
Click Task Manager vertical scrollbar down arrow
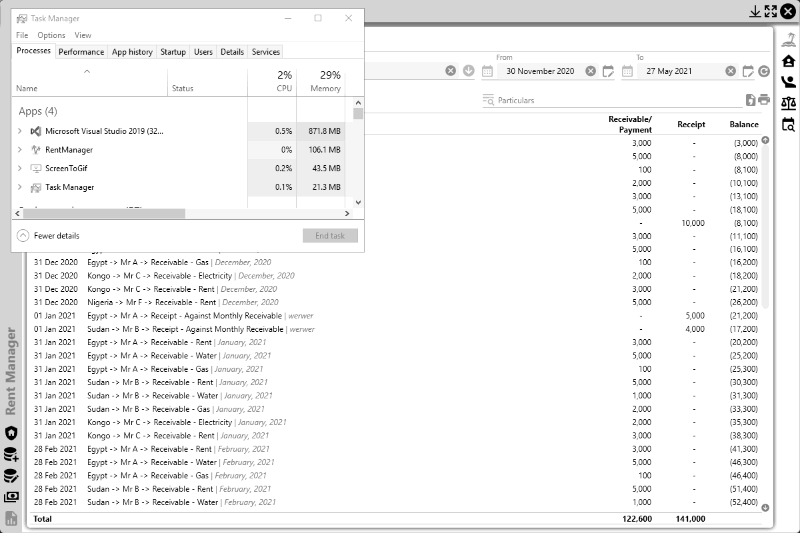point(358,202)
